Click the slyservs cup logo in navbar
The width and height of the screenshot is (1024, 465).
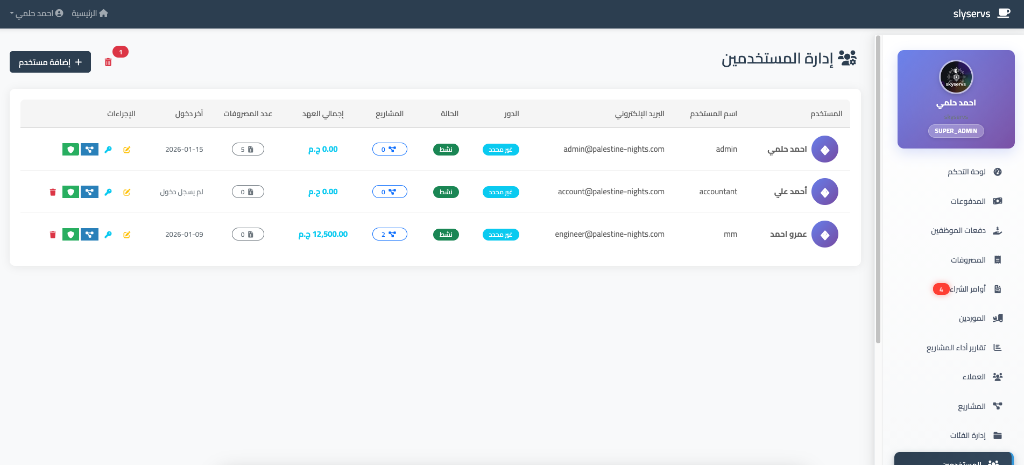click(1003, 14)
